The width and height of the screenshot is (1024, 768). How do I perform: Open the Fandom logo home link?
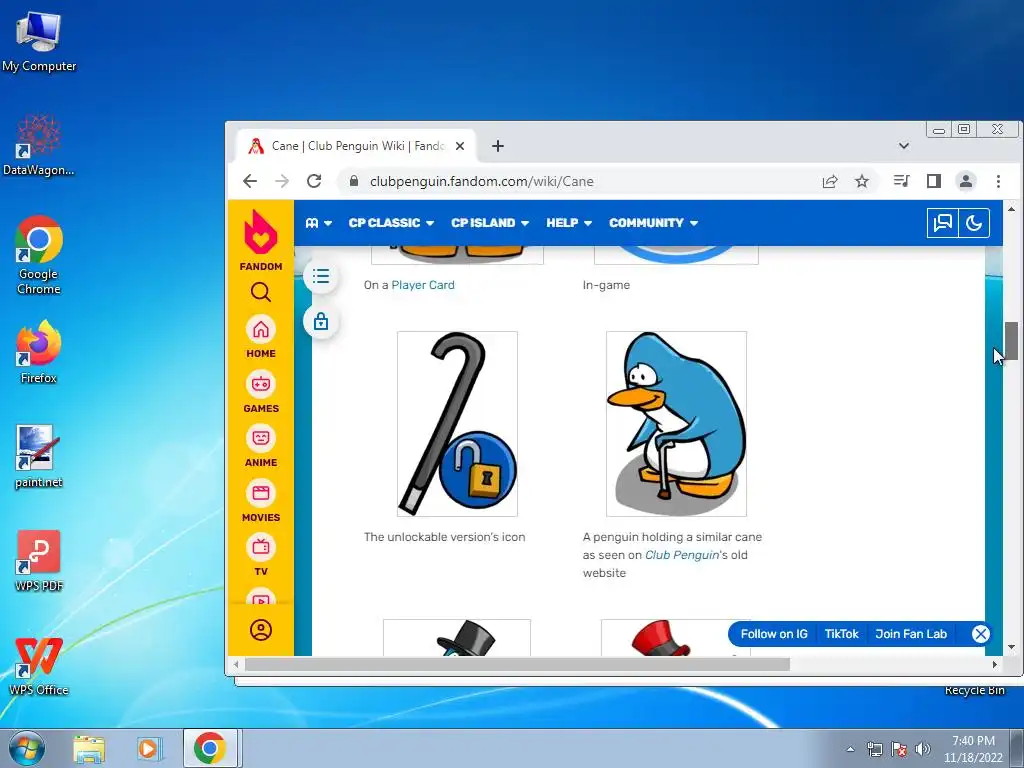tap(261, 240)
